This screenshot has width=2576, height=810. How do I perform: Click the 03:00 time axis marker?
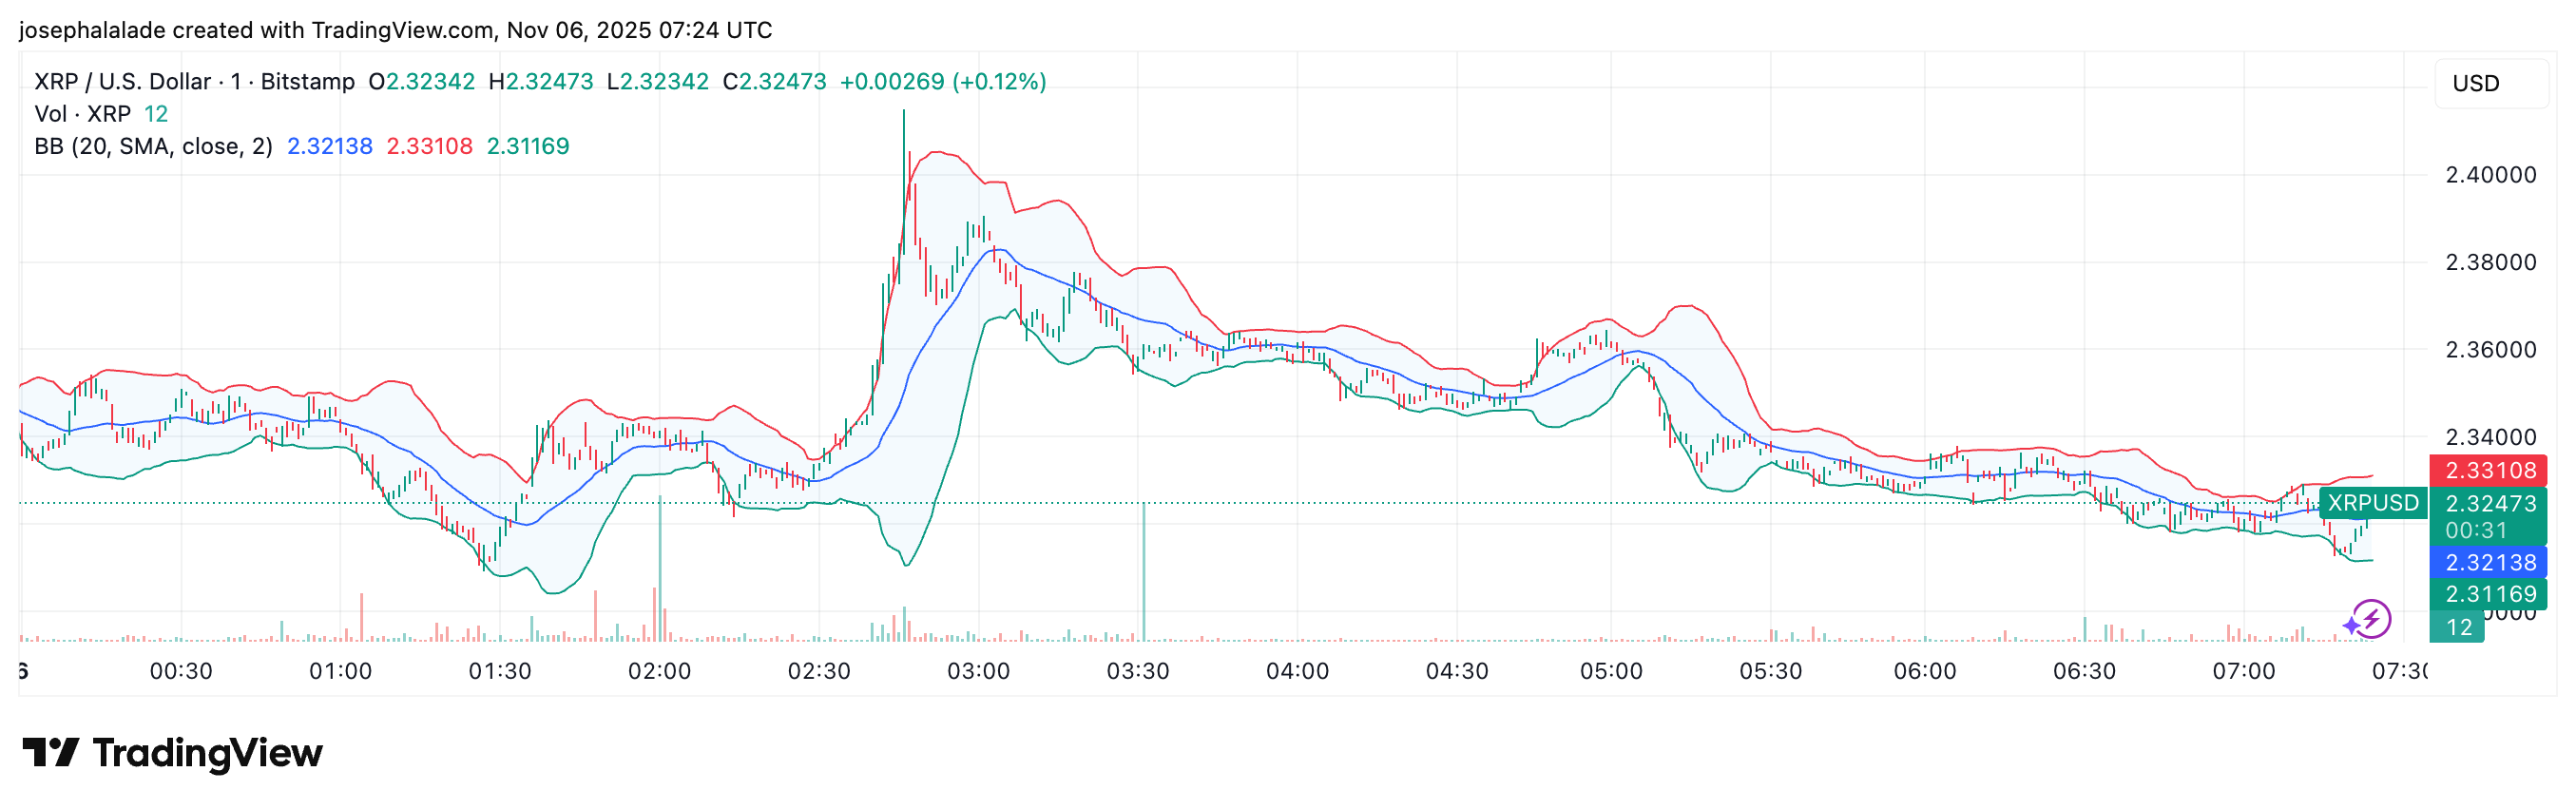click(978, 671)
